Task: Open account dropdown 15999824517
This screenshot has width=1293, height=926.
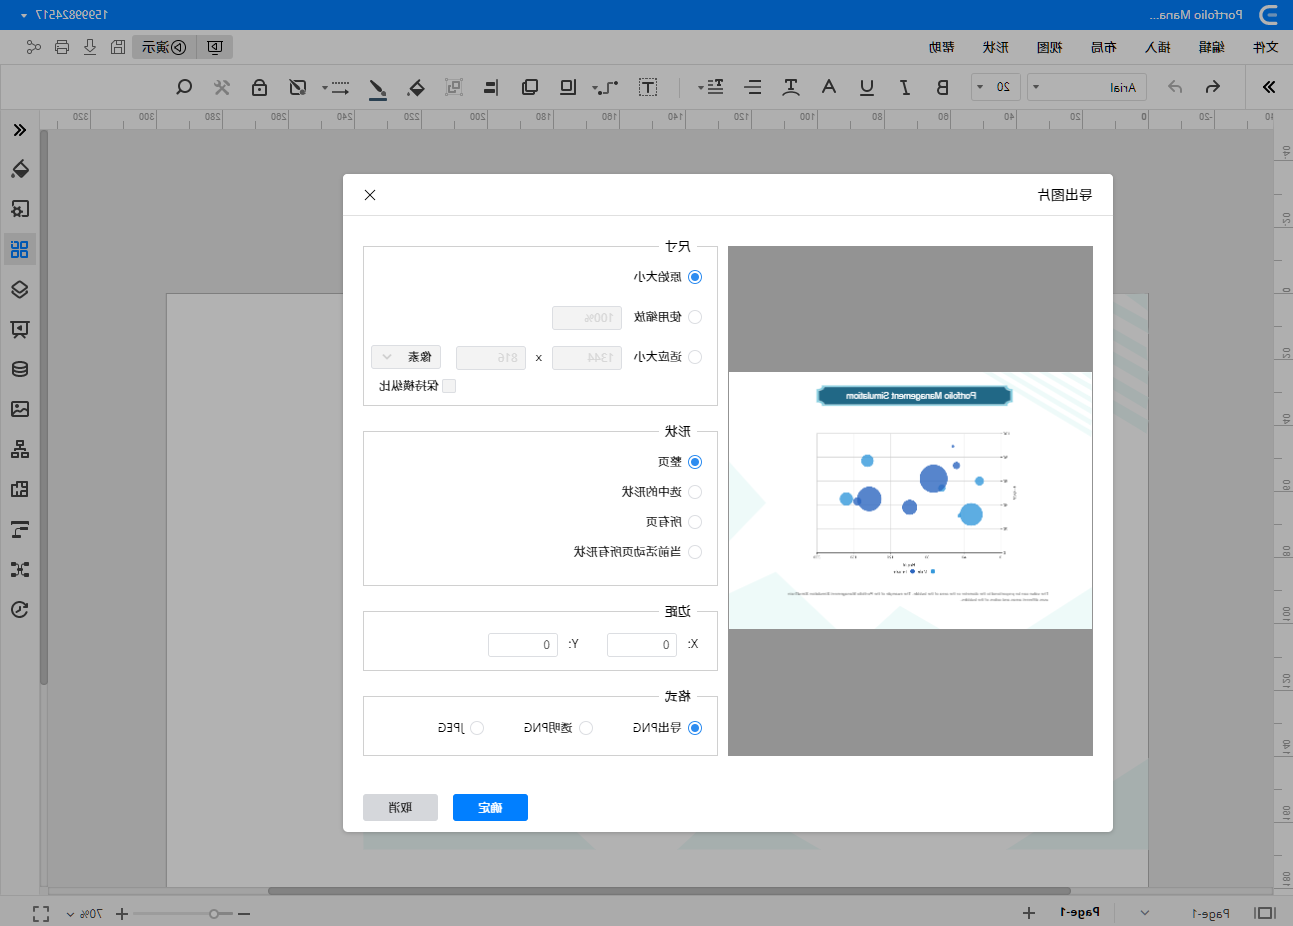Action: (x=64, y=15)
